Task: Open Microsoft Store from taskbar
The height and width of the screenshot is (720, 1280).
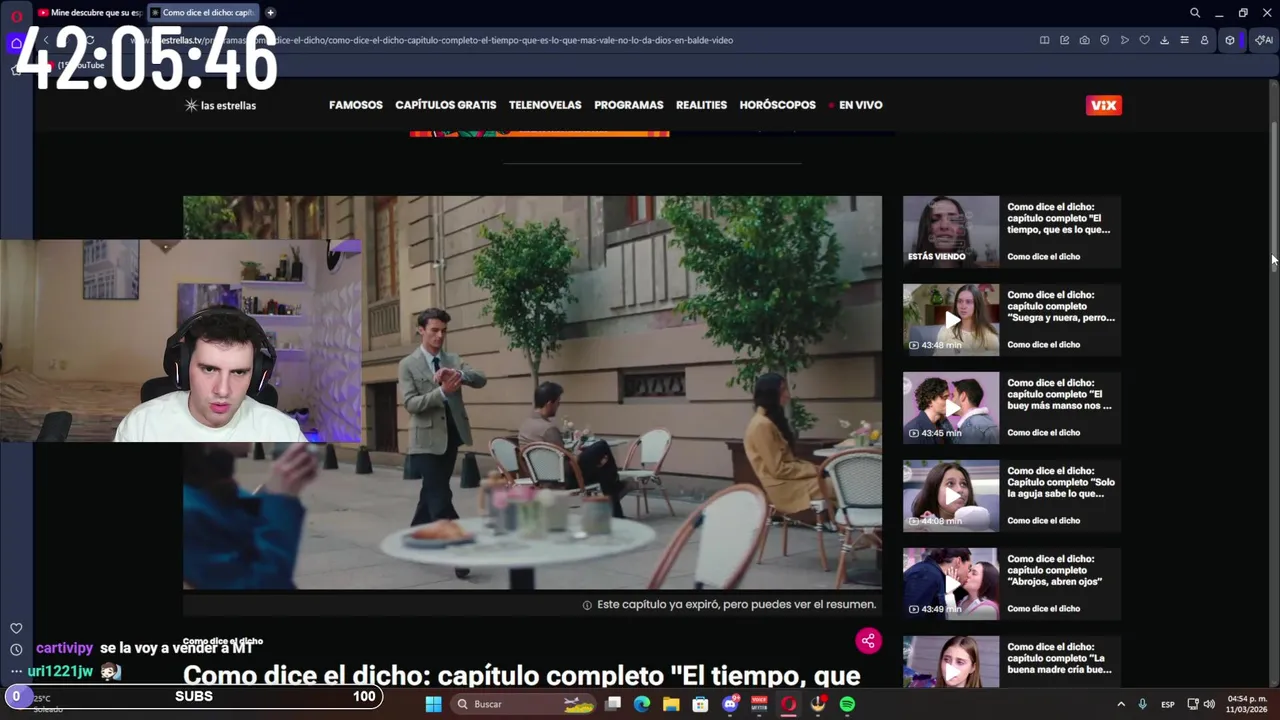Action: (x=700, y=704)
